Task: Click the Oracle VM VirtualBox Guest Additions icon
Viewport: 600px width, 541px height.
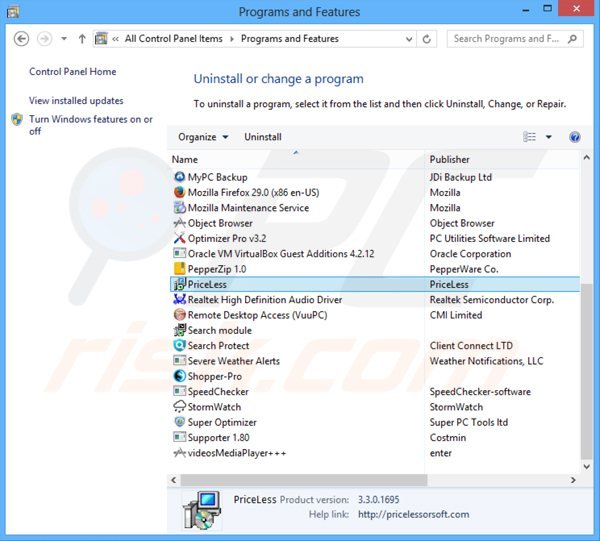Action: click(x=179, y=253)
